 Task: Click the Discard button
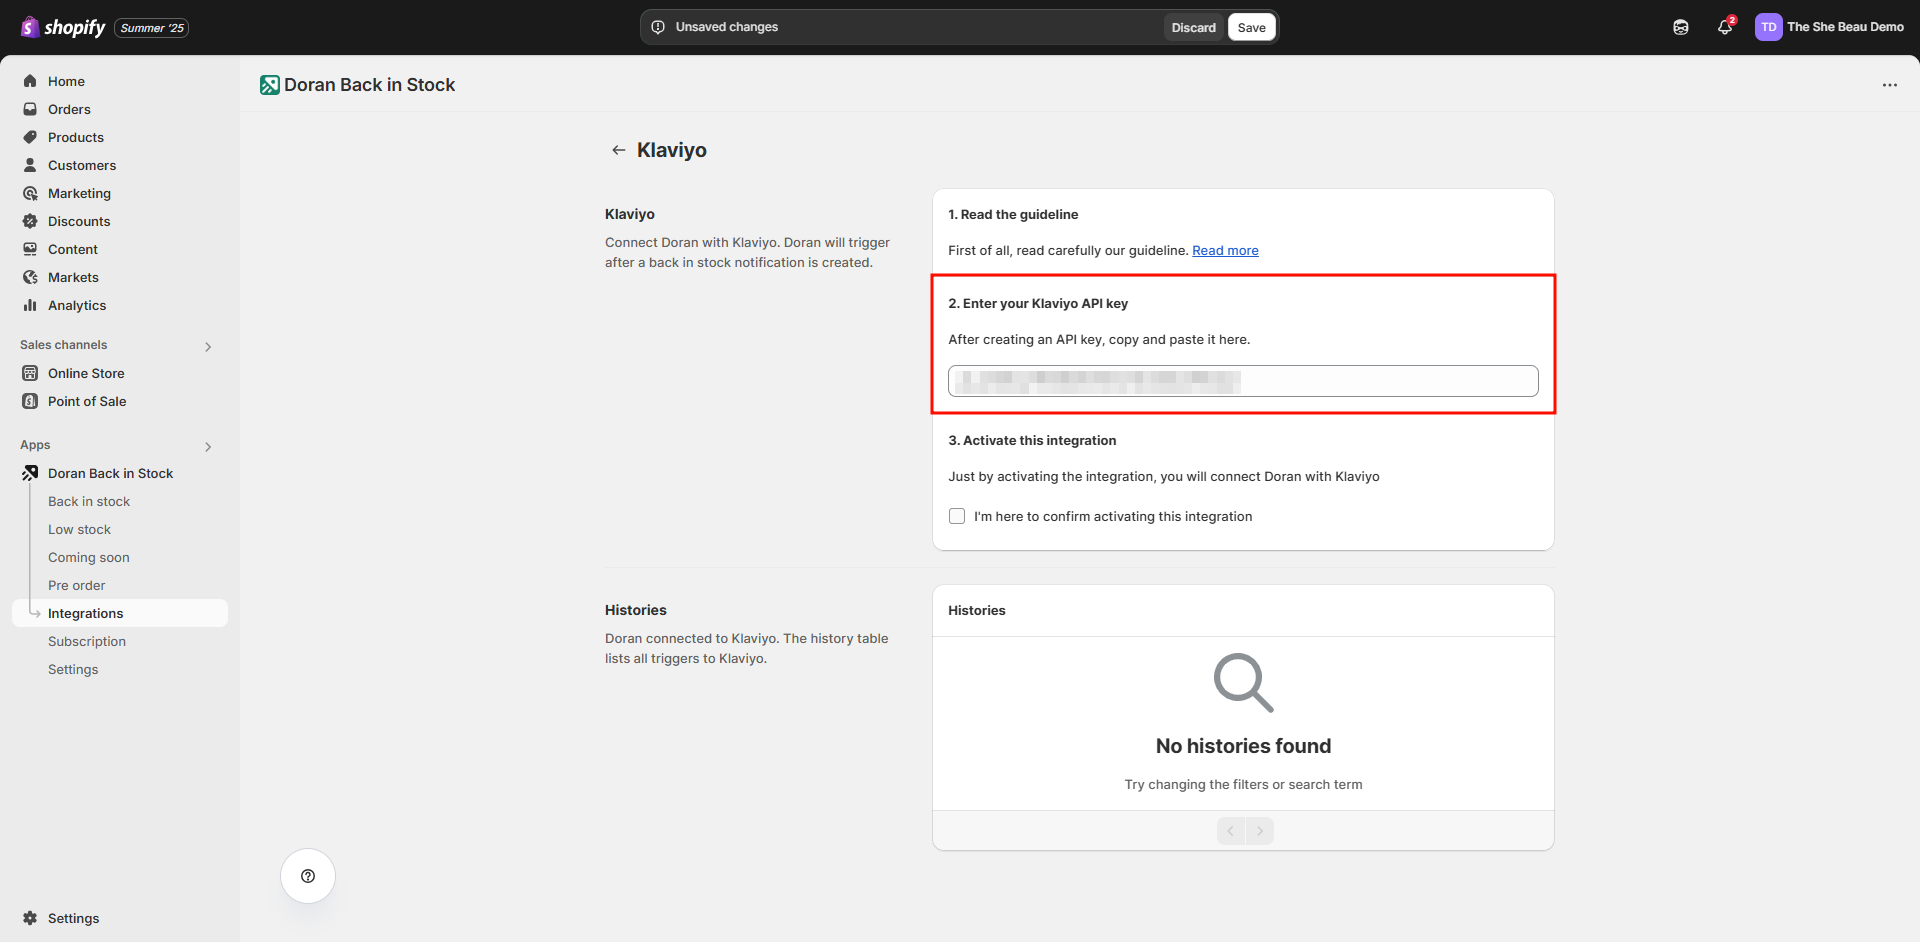point(1193,27)
